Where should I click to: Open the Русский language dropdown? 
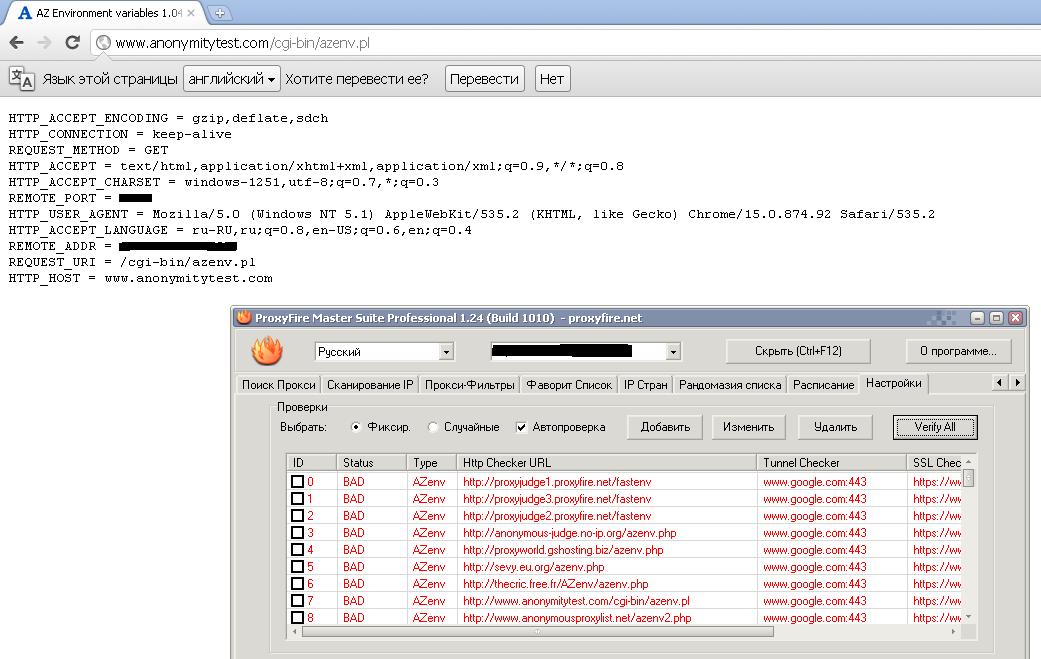click(447, 352)
